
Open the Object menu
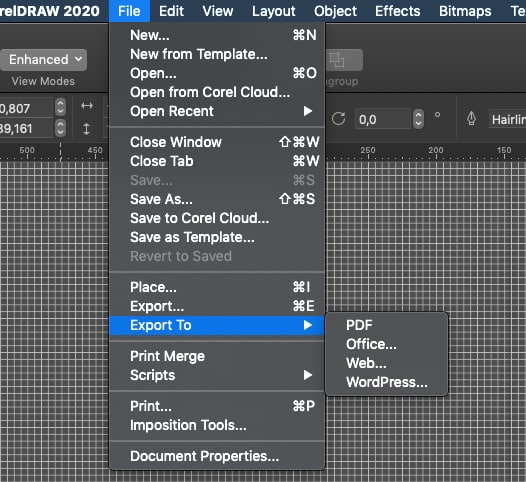tap(335, 11)
